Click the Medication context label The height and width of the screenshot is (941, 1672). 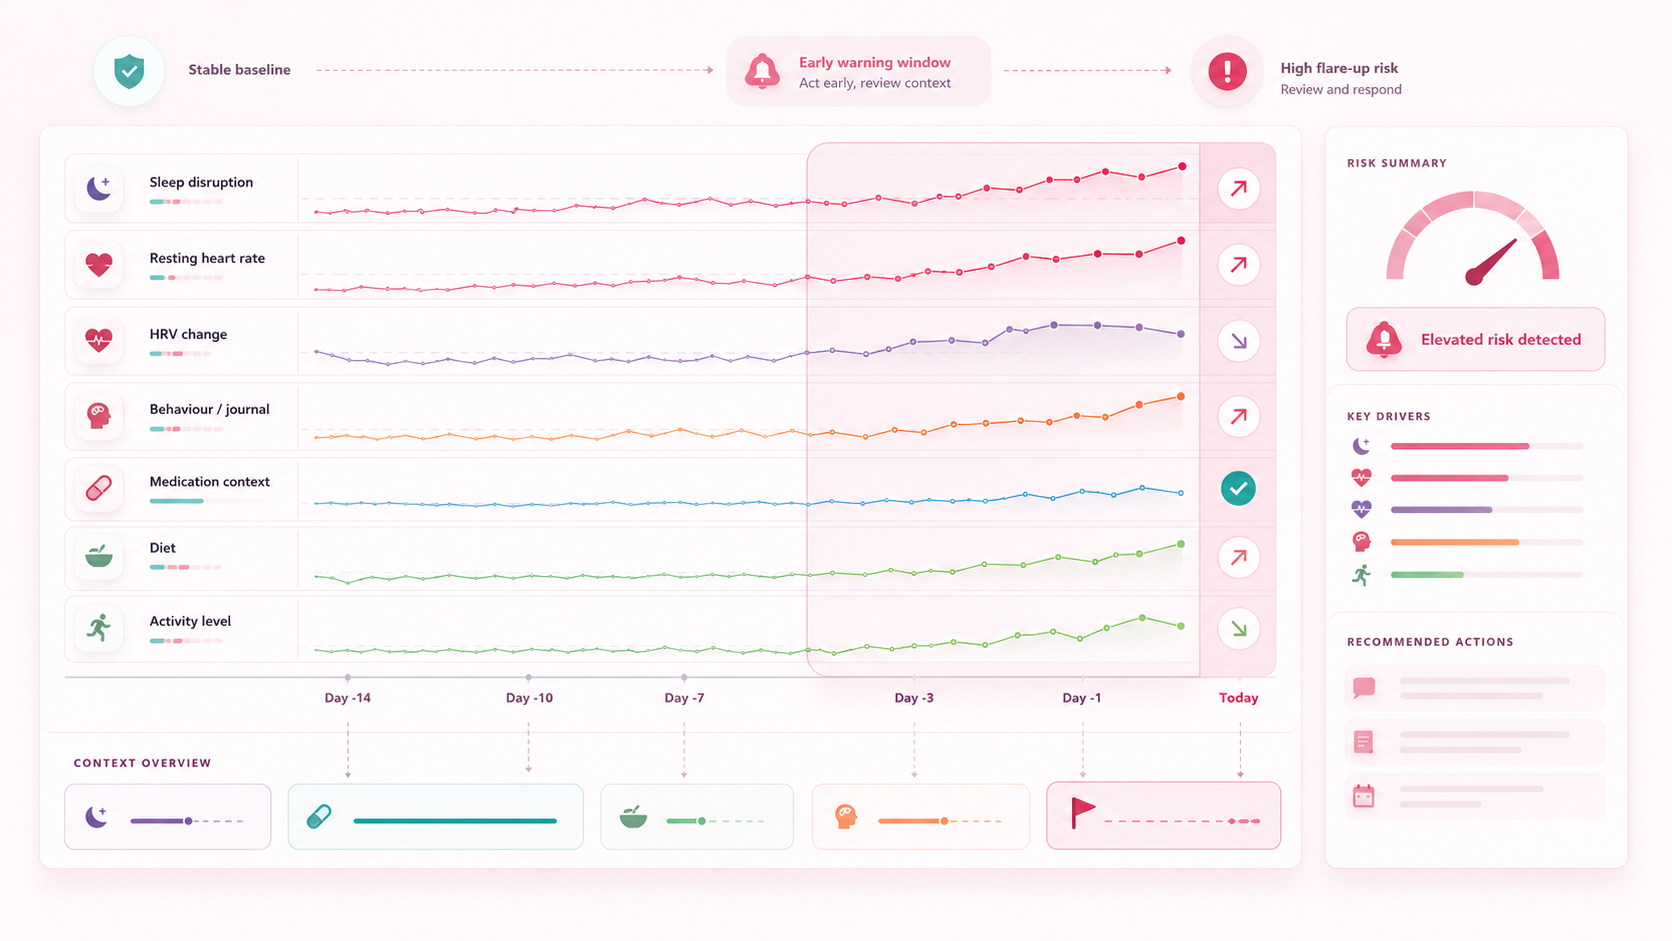pyautogui.click(x=209, y=481)
